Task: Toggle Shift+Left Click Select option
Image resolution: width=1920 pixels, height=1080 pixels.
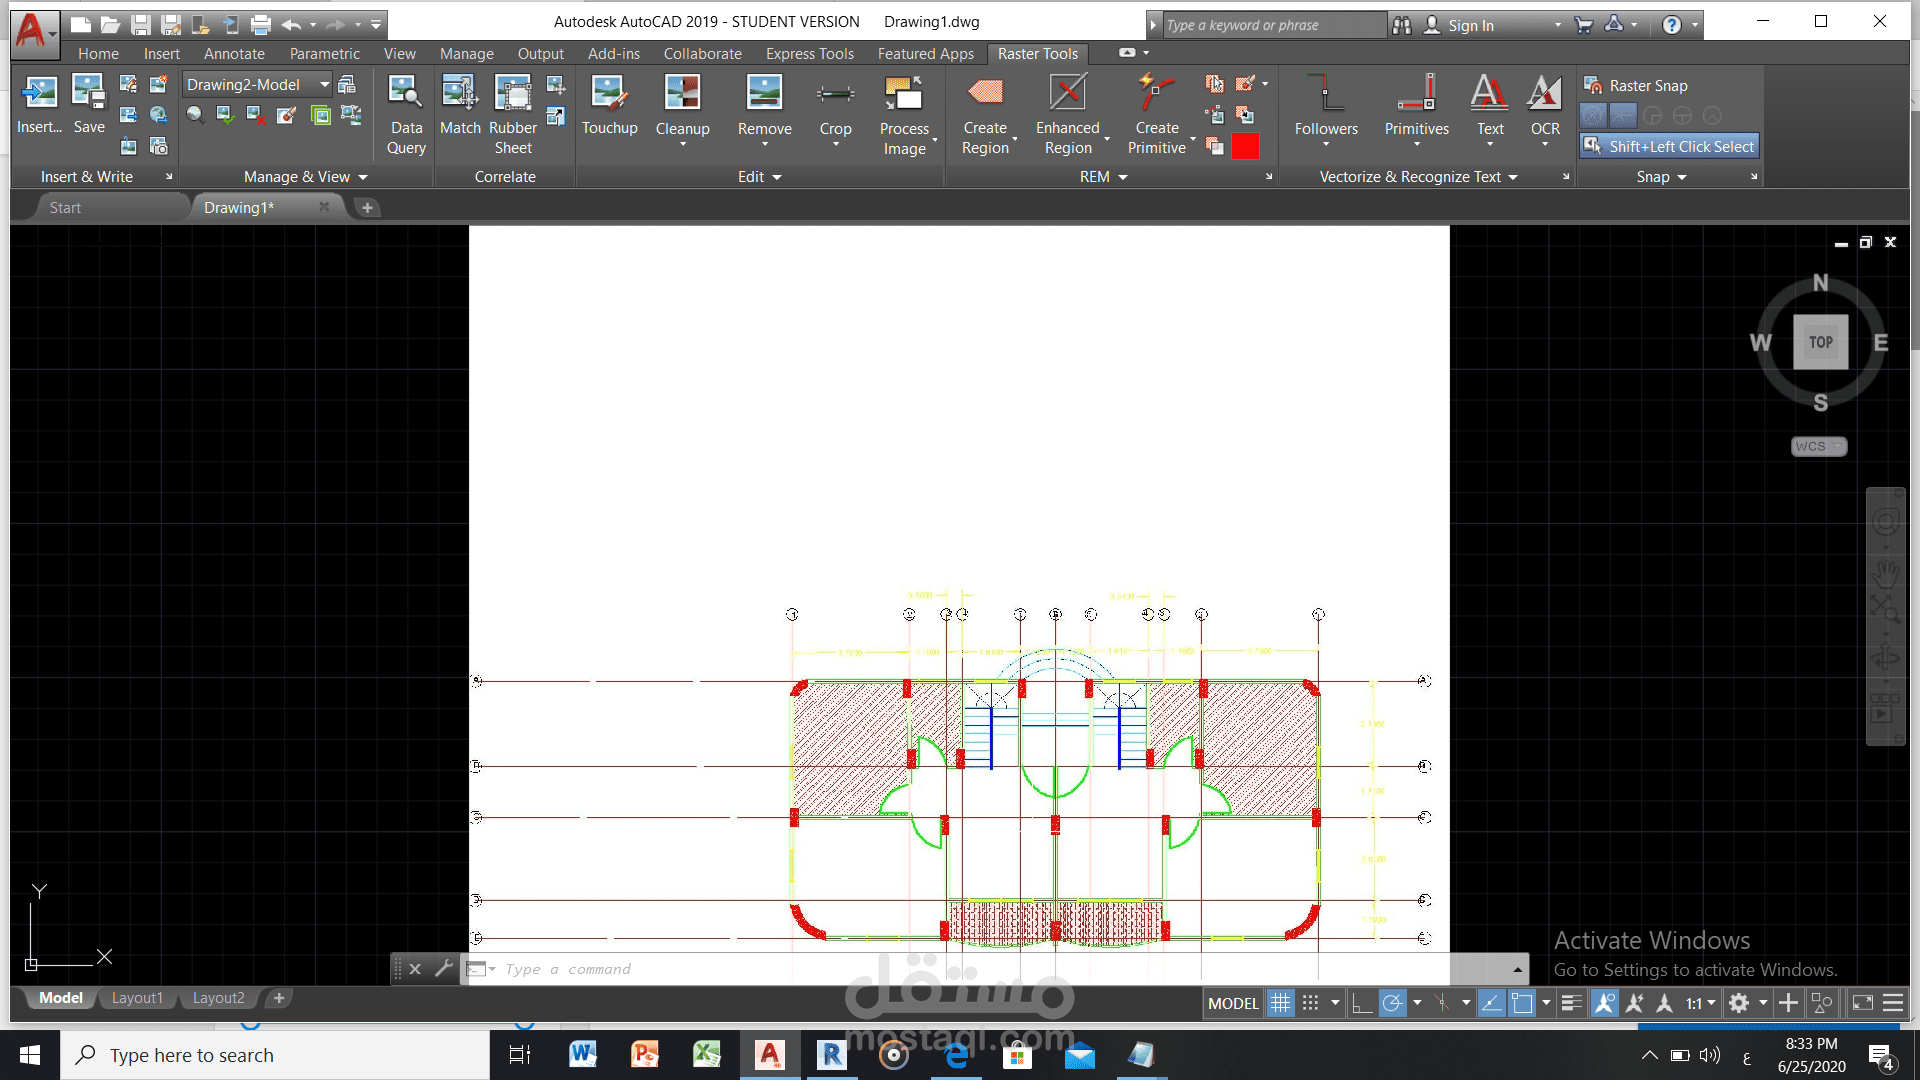Action: pyautogui.click(x=1669, y=146)
